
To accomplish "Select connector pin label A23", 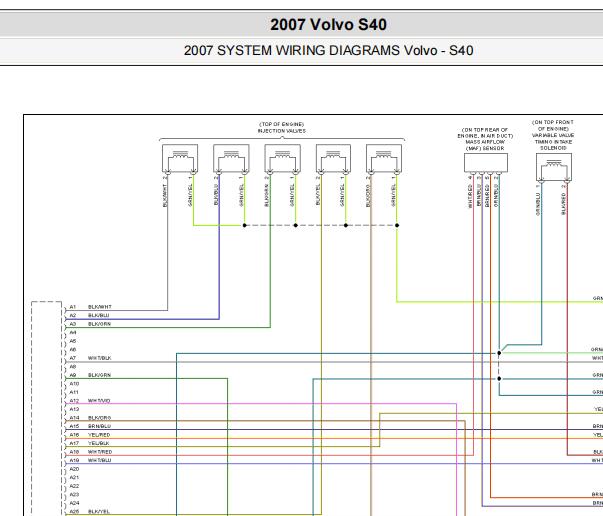I will [74, 494].
